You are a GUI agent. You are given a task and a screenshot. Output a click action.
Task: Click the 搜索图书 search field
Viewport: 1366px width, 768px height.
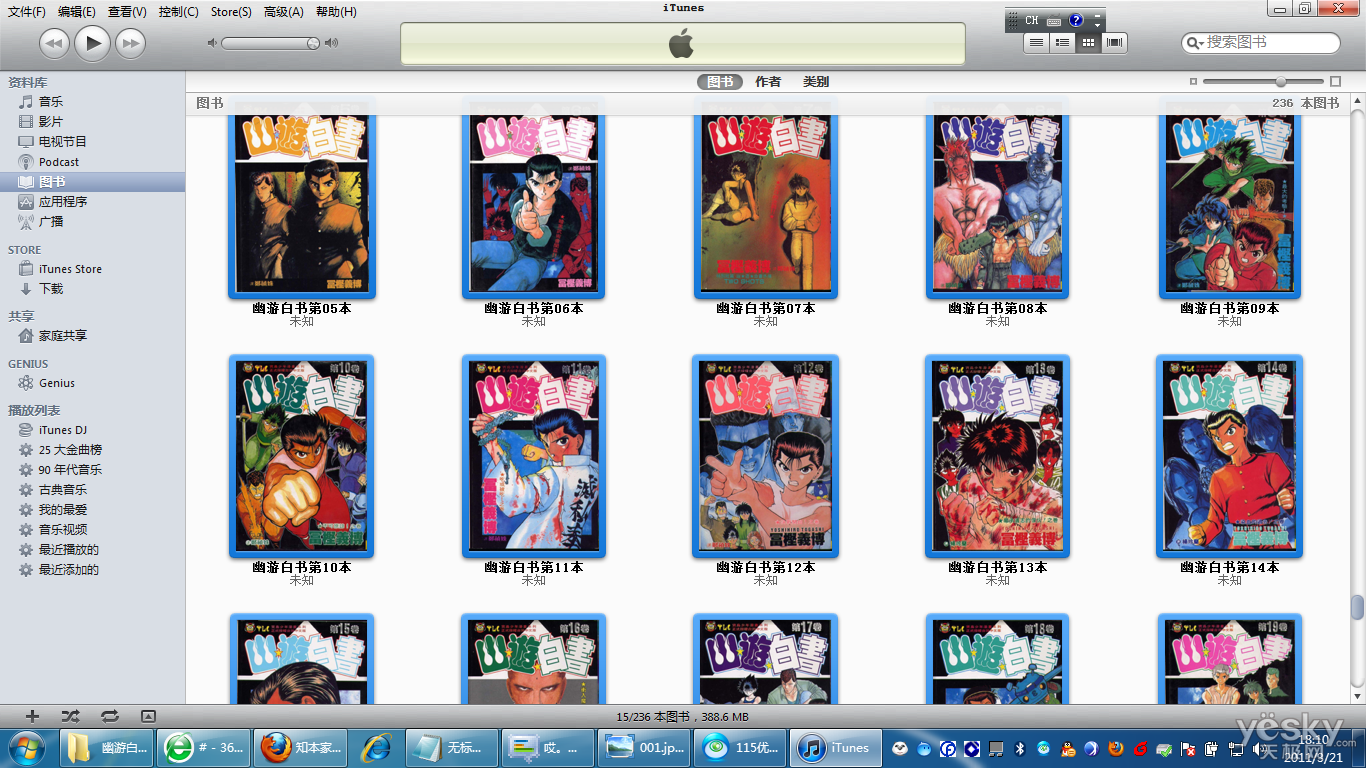(x=1260, y=42)
